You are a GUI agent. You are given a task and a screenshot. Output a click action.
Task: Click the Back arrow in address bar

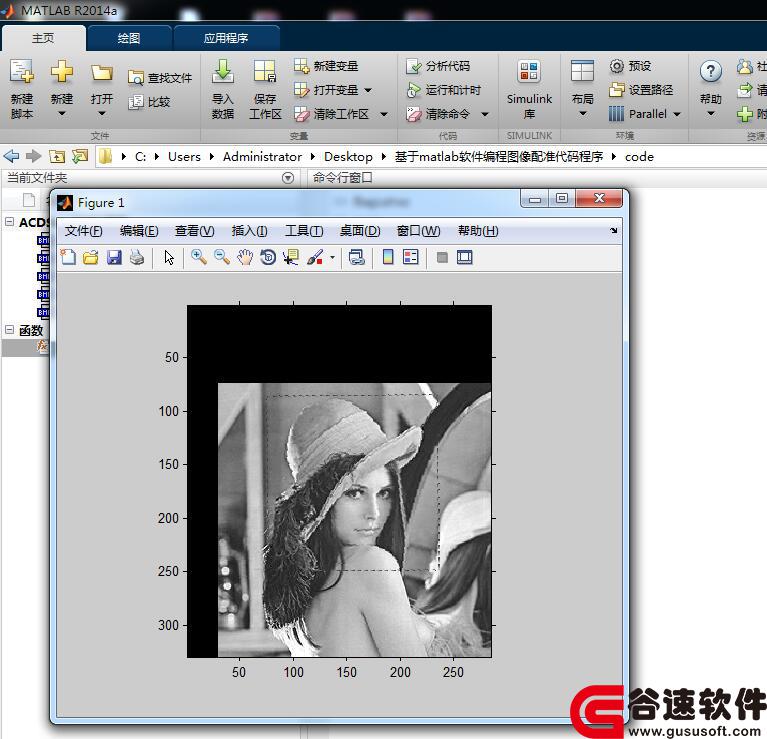click(x=11, y=157)
